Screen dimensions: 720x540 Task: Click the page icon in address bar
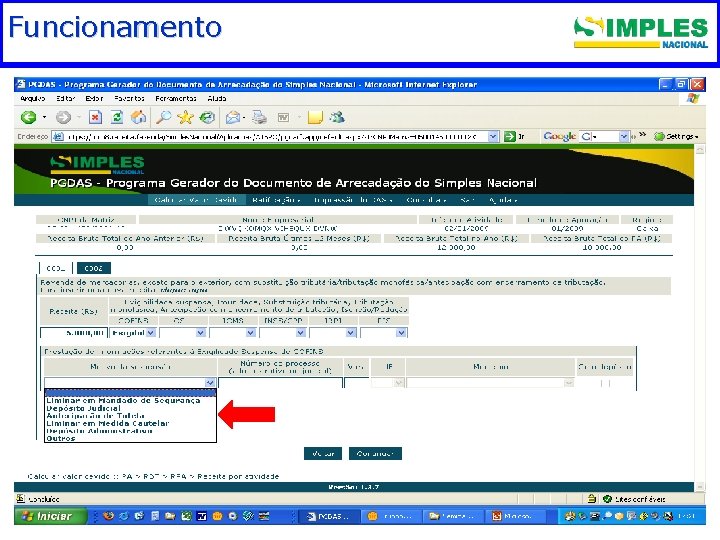[x=58, y=137]
